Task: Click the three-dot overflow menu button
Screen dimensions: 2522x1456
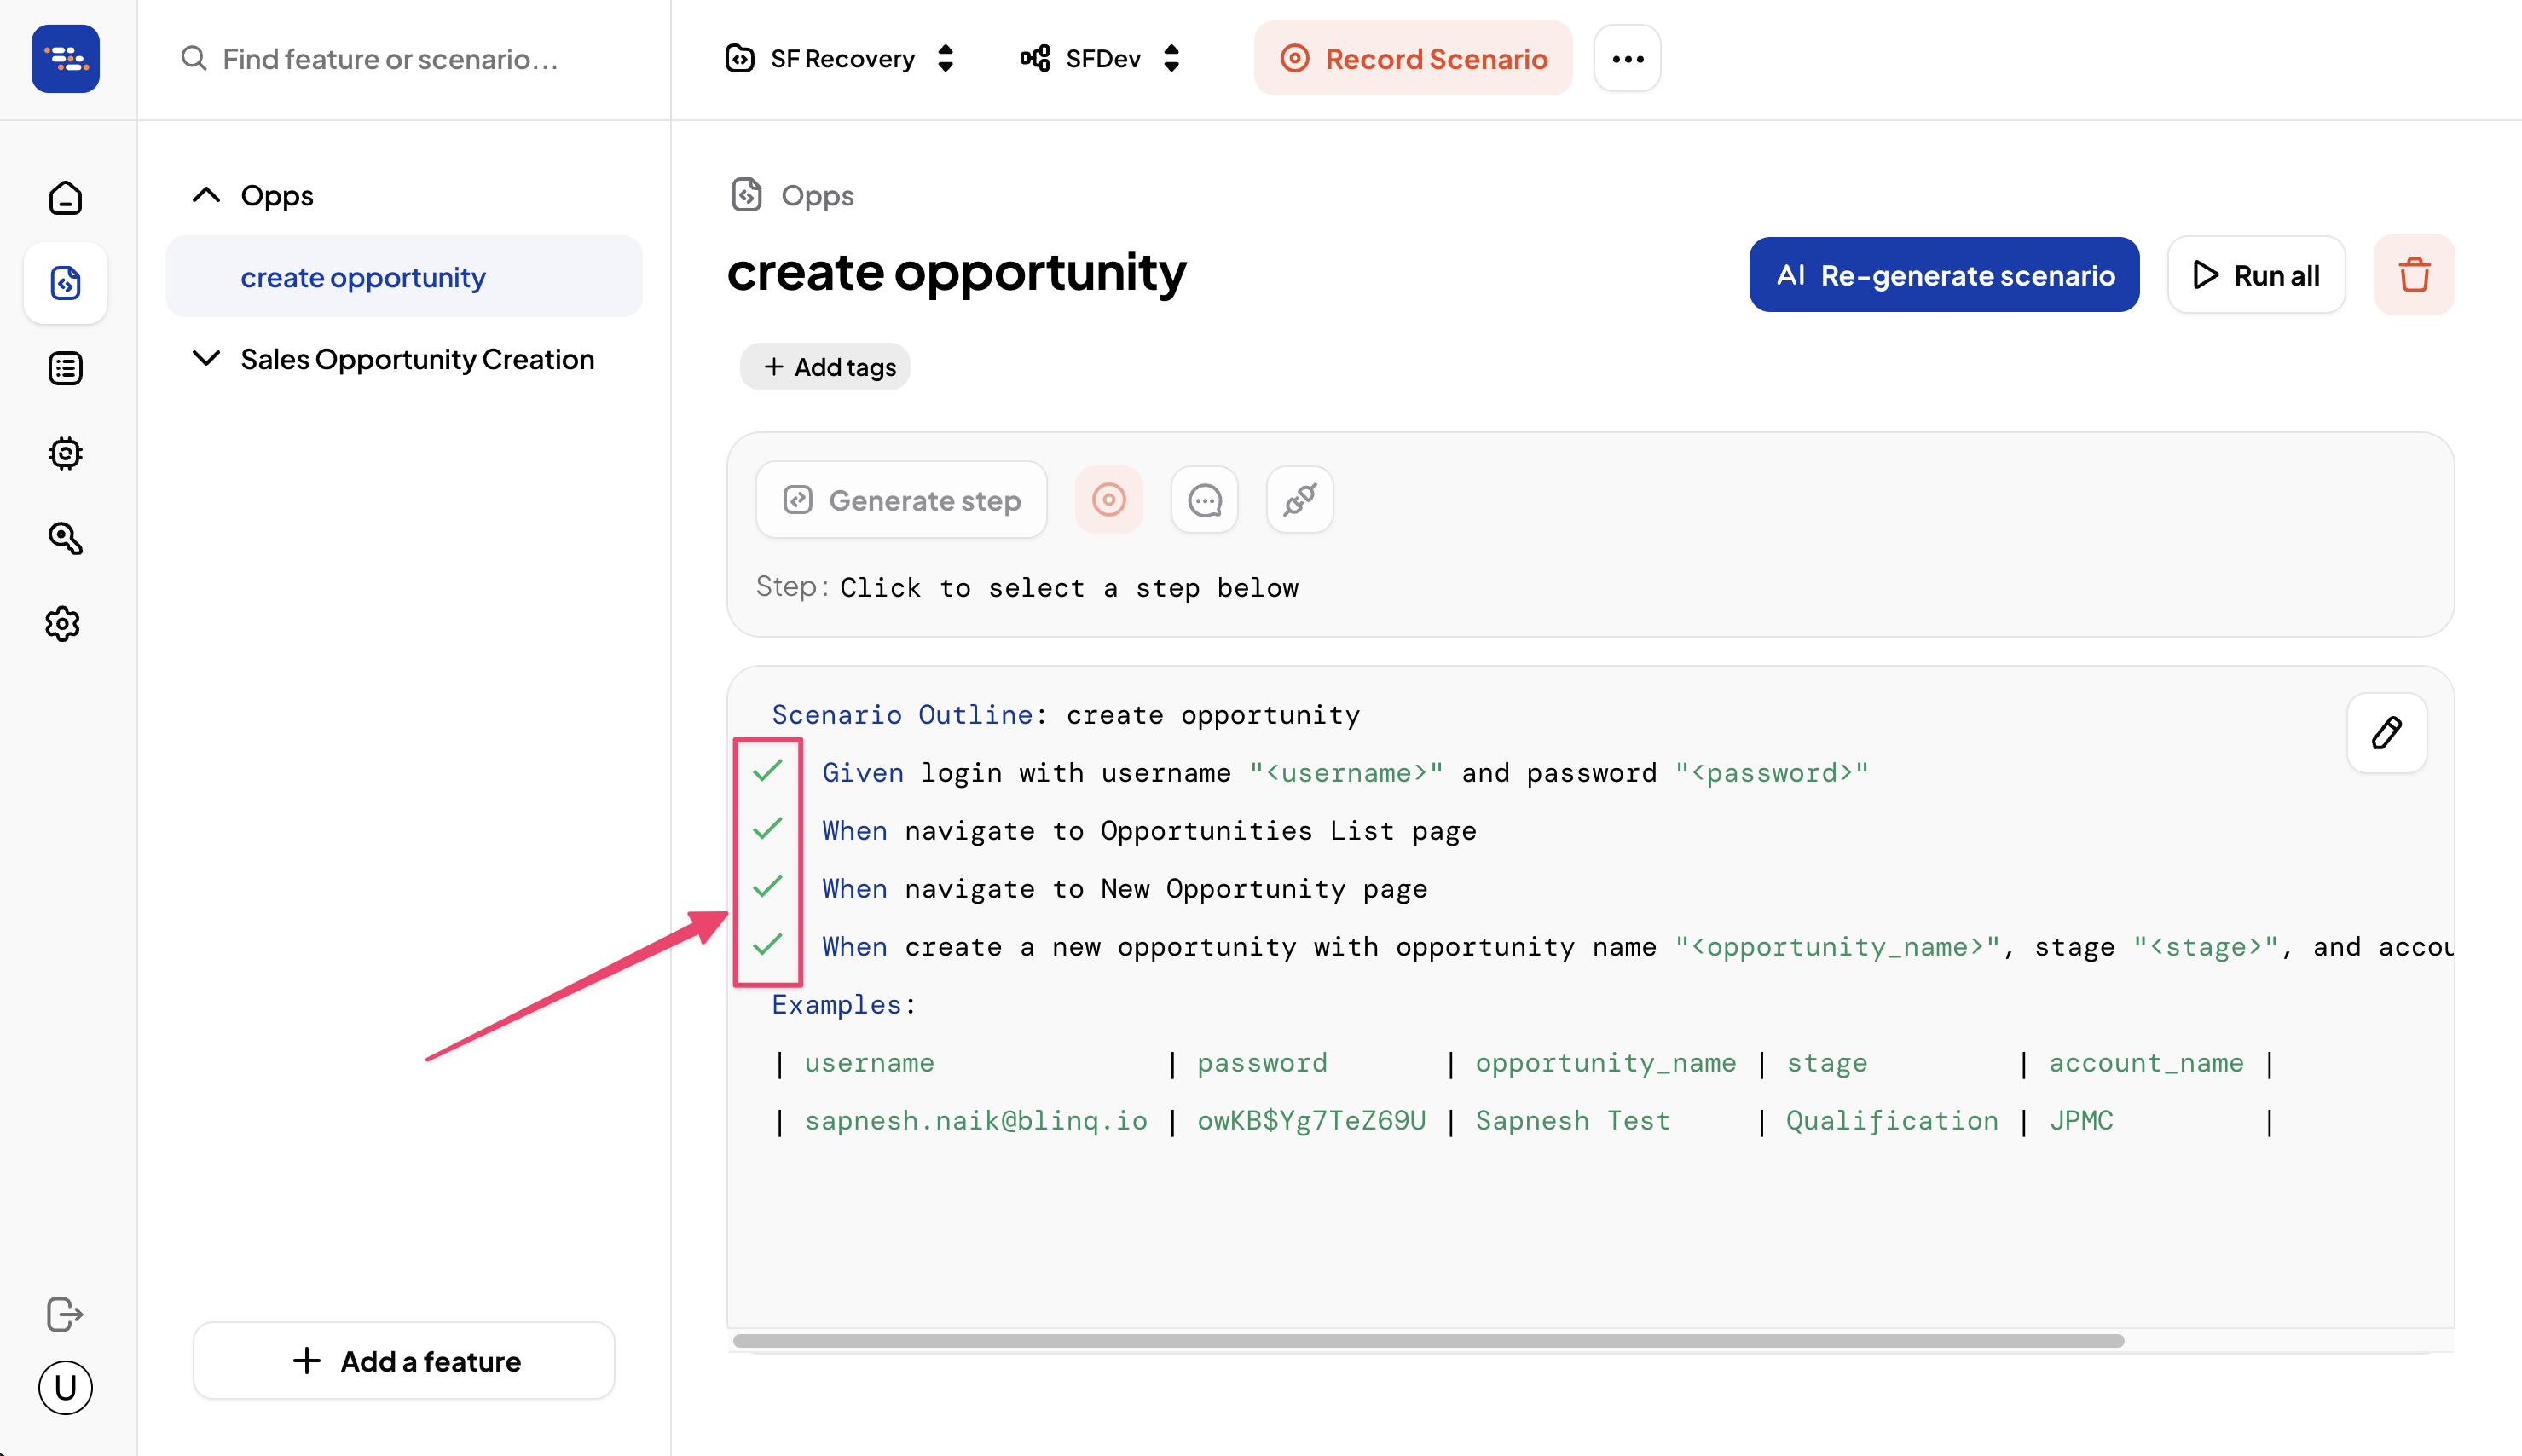Action: click(x=1624, y=59)
